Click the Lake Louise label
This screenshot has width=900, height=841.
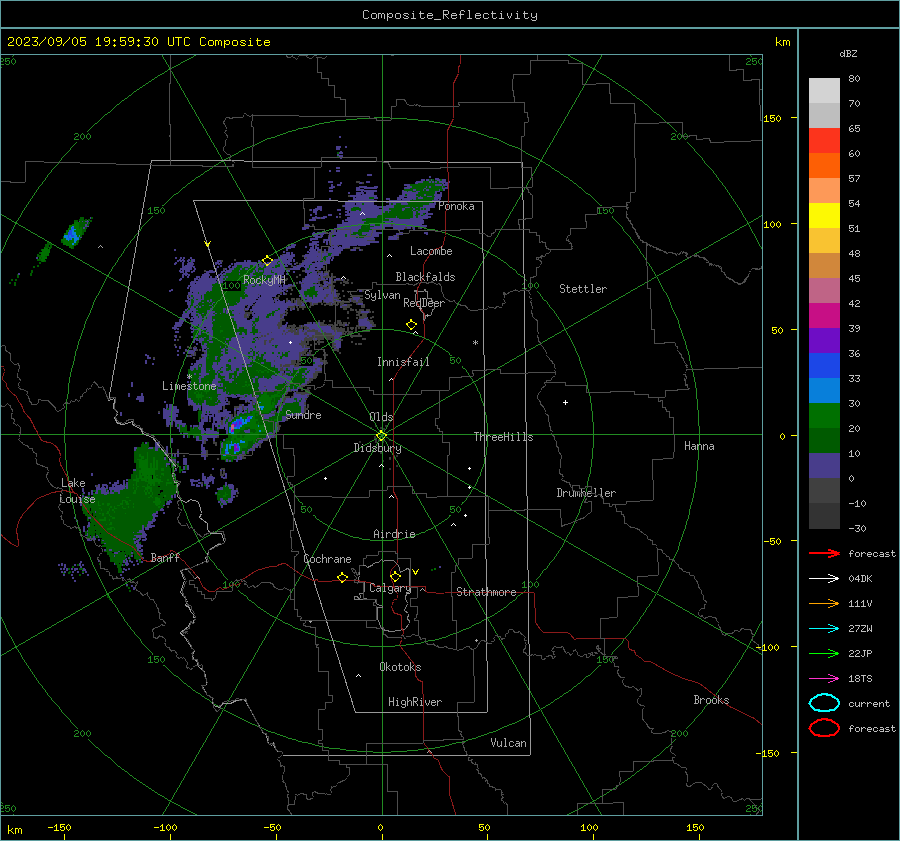pos(77,491)
